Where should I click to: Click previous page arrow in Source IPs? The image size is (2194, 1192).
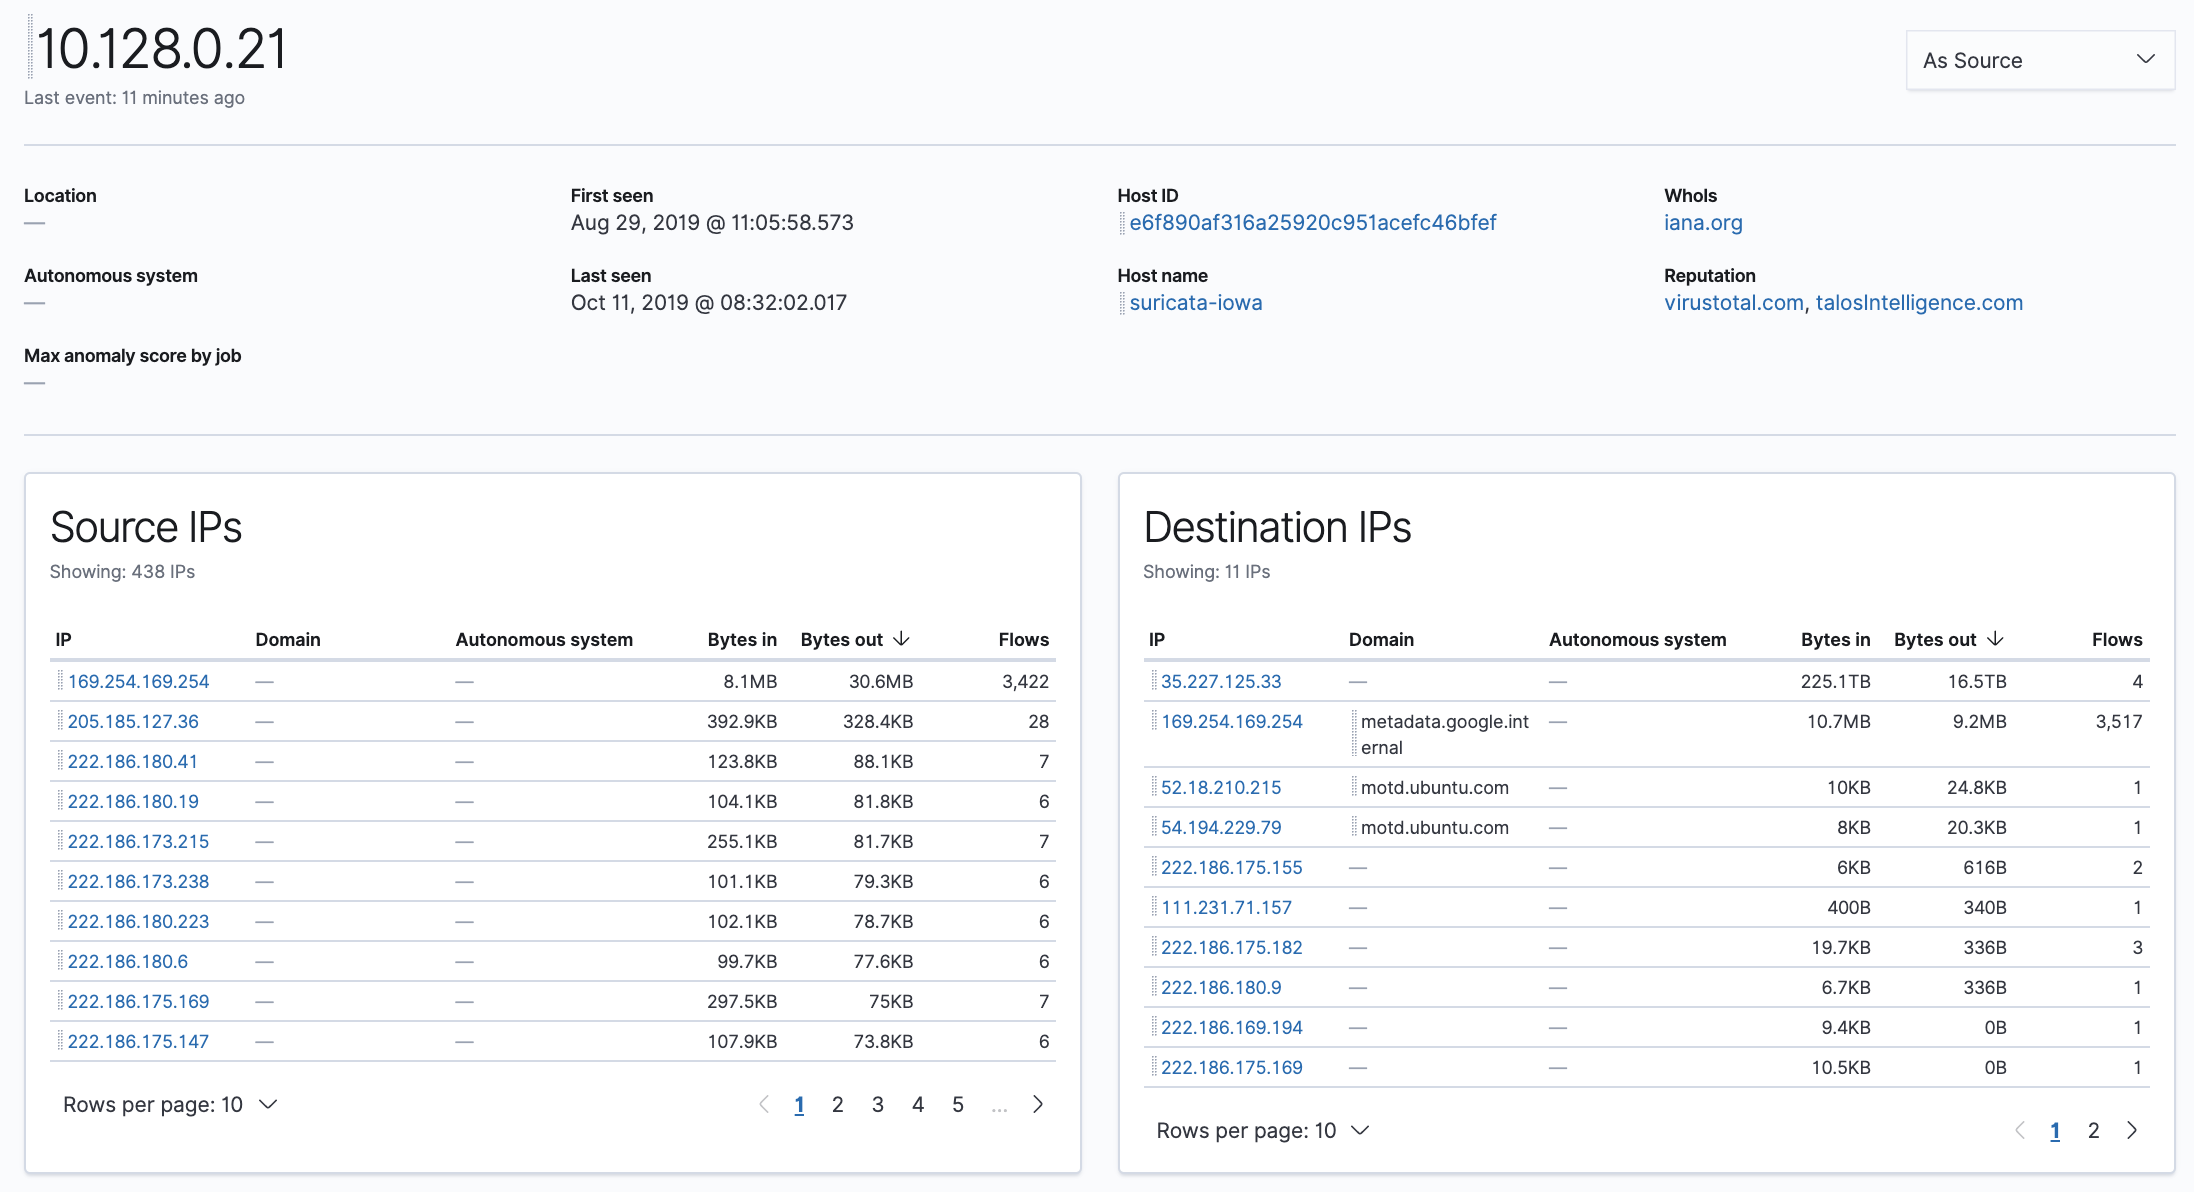tap(764, 1104)
